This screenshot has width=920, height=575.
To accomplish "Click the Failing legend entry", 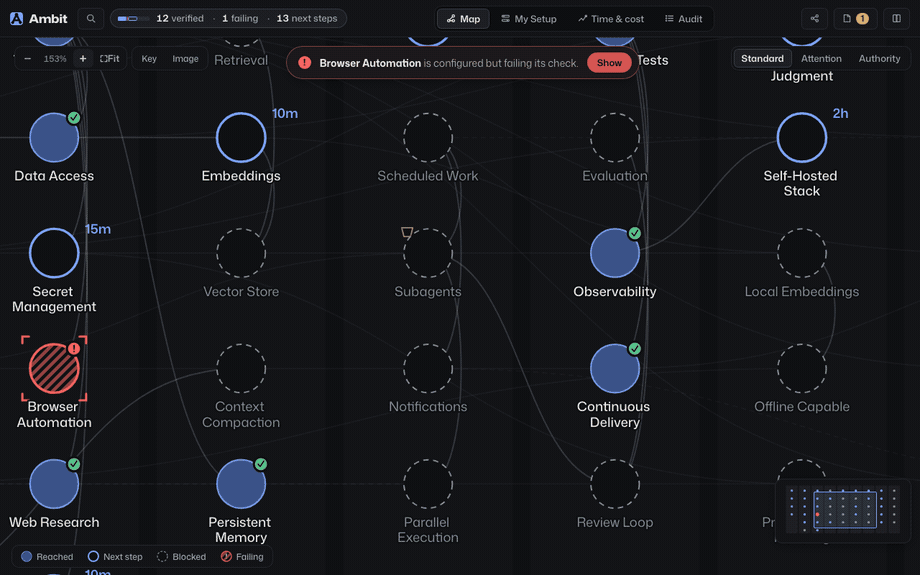I will click(x=242, y=557).
